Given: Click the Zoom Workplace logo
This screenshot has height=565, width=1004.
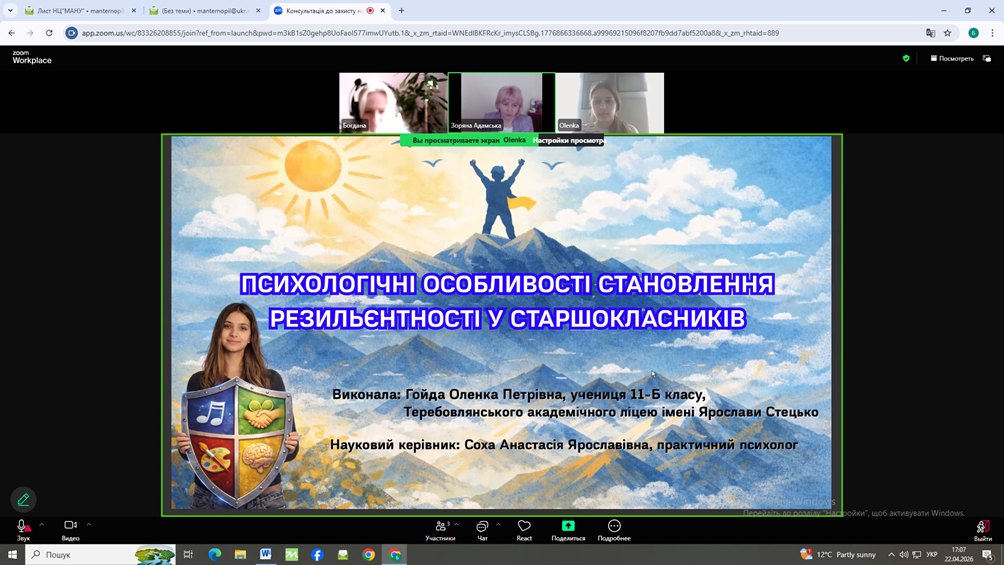Looking at the screenshot, I should (32, 58).
